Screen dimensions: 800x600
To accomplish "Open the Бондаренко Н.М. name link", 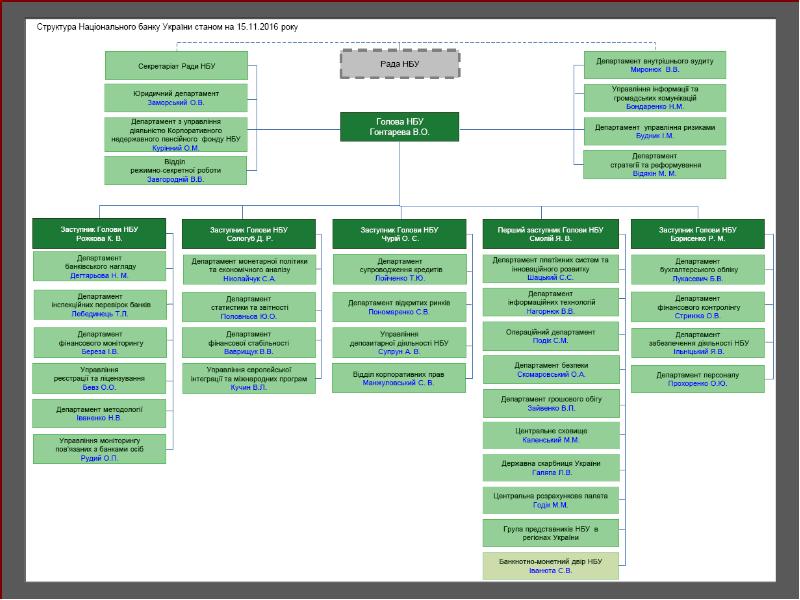I will point(655,105).
